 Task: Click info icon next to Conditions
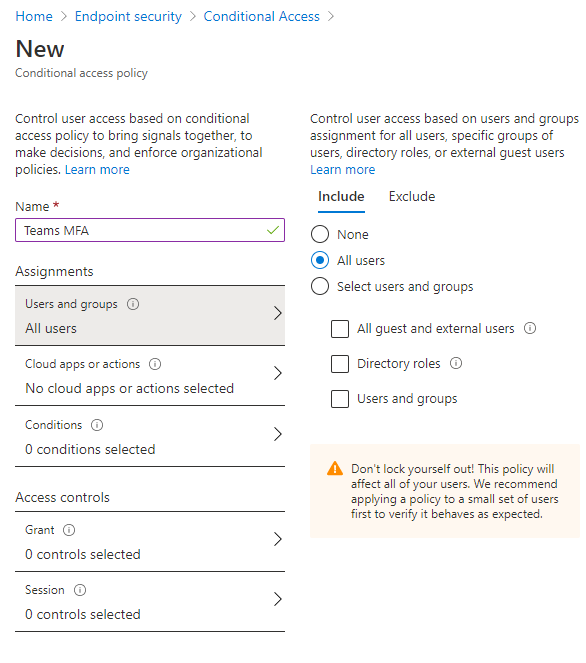point(97,425)
